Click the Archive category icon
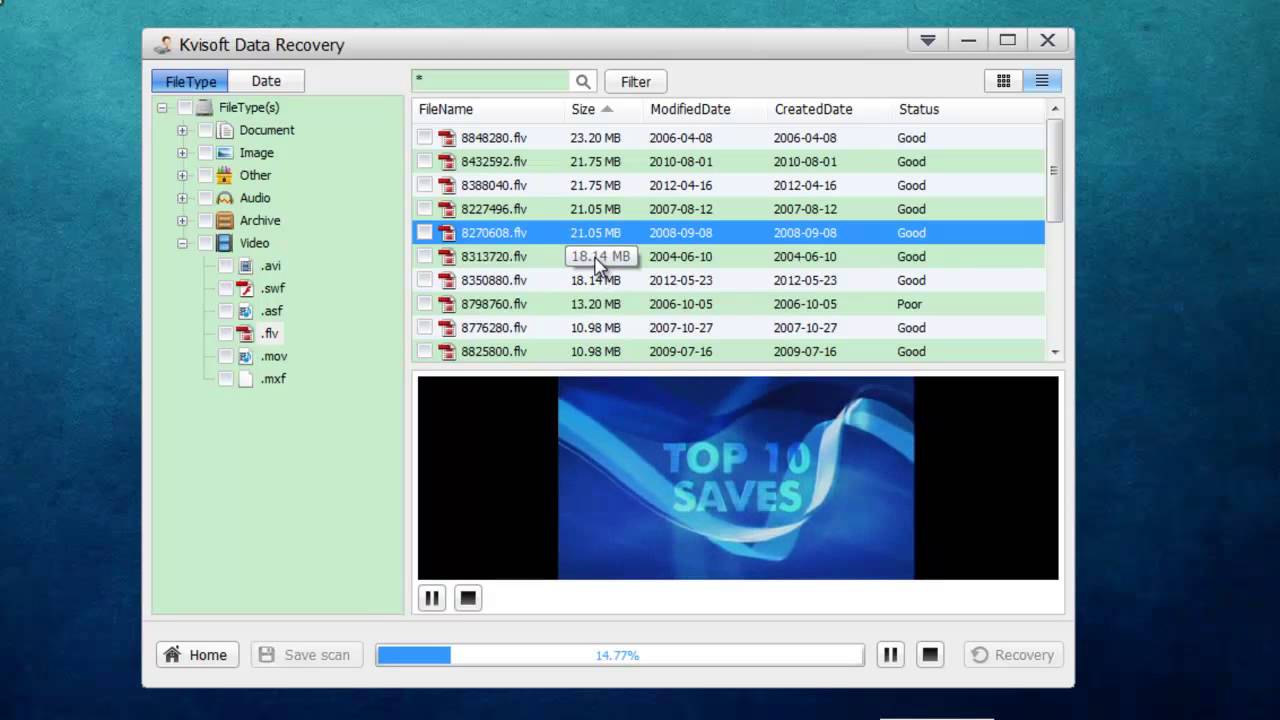 pos(225,220)
